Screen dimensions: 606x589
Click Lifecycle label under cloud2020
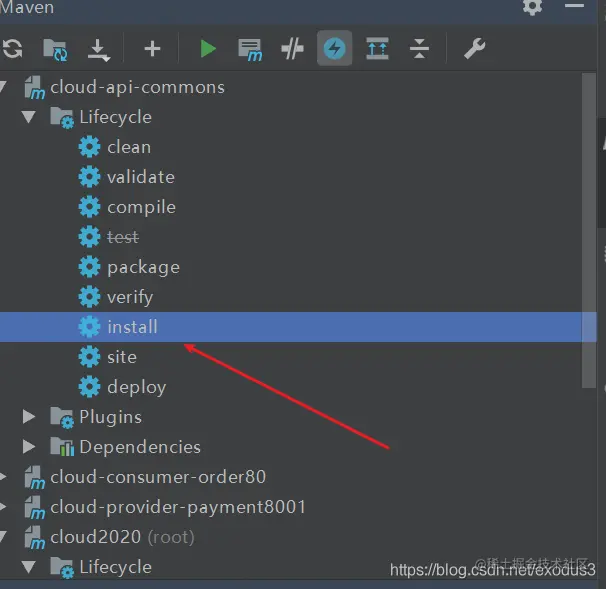[116, 567]
